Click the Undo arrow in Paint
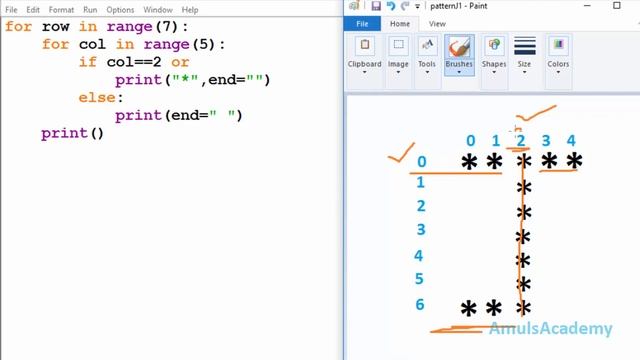Screen dimensions: 640x360 point(391,6)
